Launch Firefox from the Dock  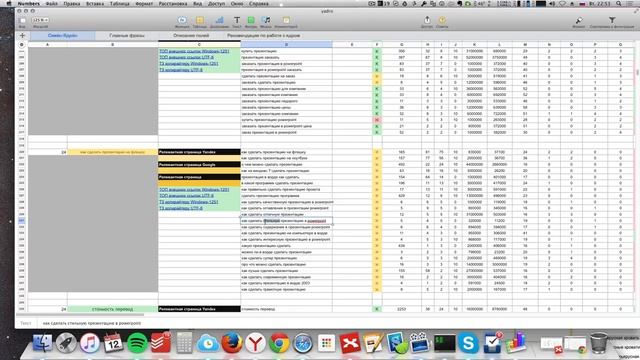coord(232,343)
